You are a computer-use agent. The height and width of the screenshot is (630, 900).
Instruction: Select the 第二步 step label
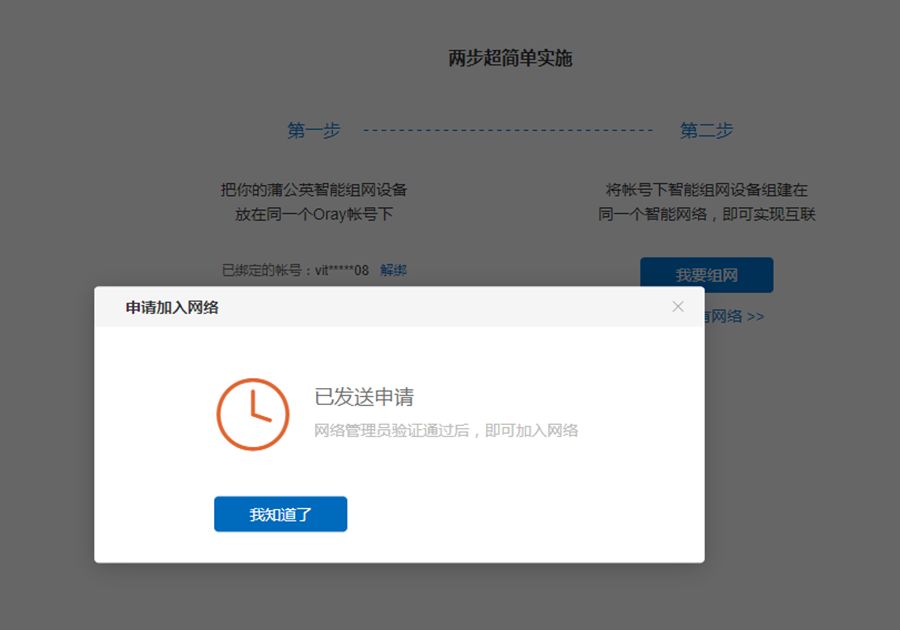tap(707, 130)
